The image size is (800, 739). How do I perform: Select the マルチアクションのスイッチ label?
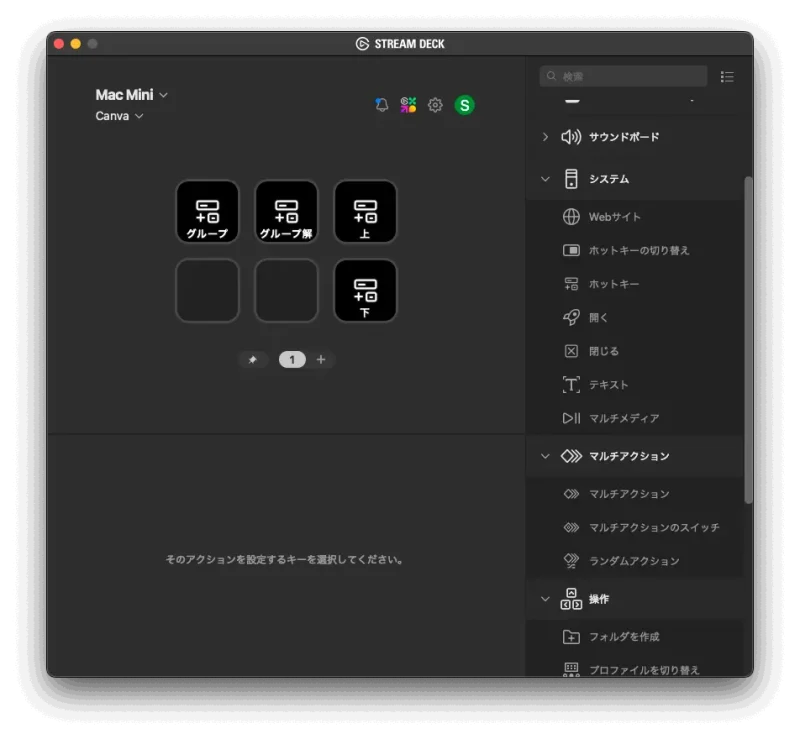click(x=655, y=527)
